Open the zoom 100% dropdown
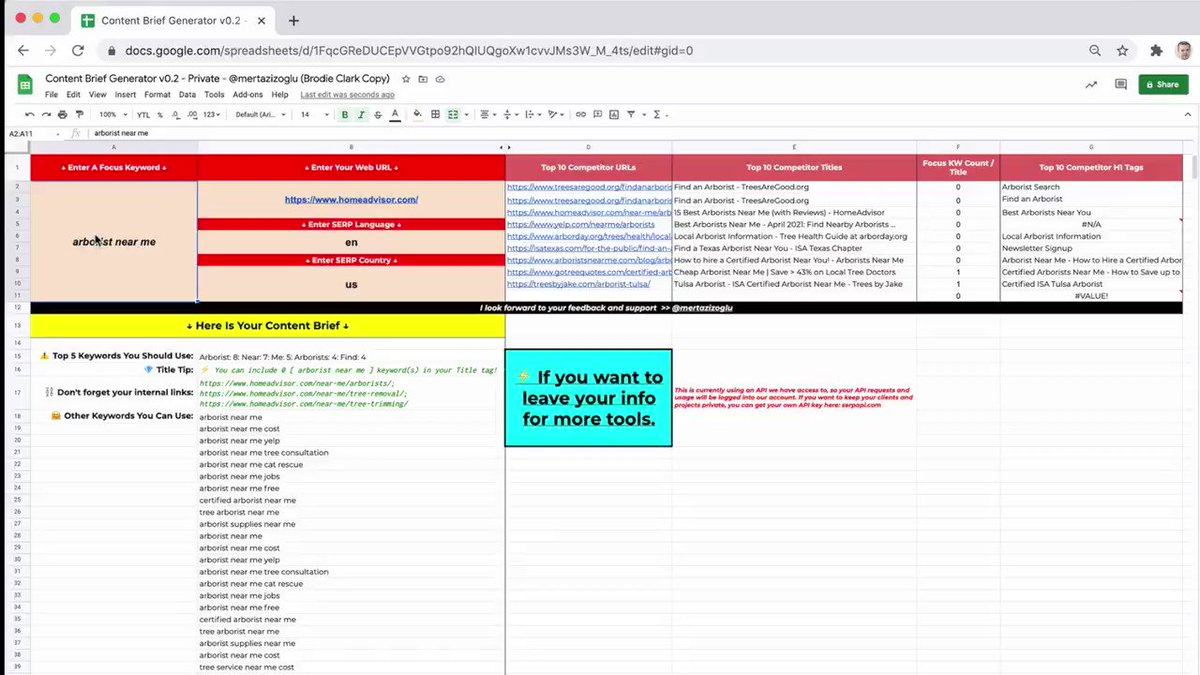 112,115
